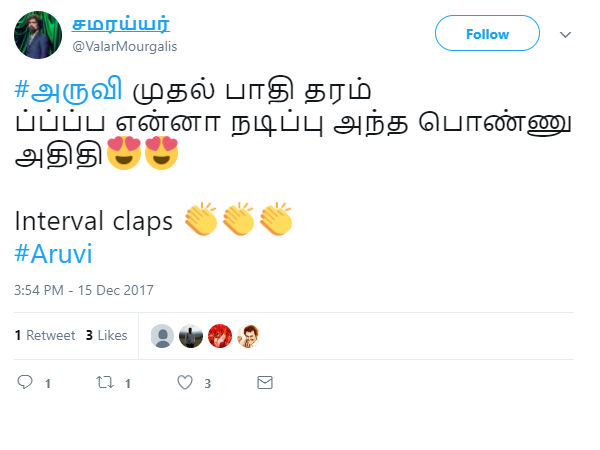
Task: Click the envelope direct message icon
Action: (x=265, y=382)
